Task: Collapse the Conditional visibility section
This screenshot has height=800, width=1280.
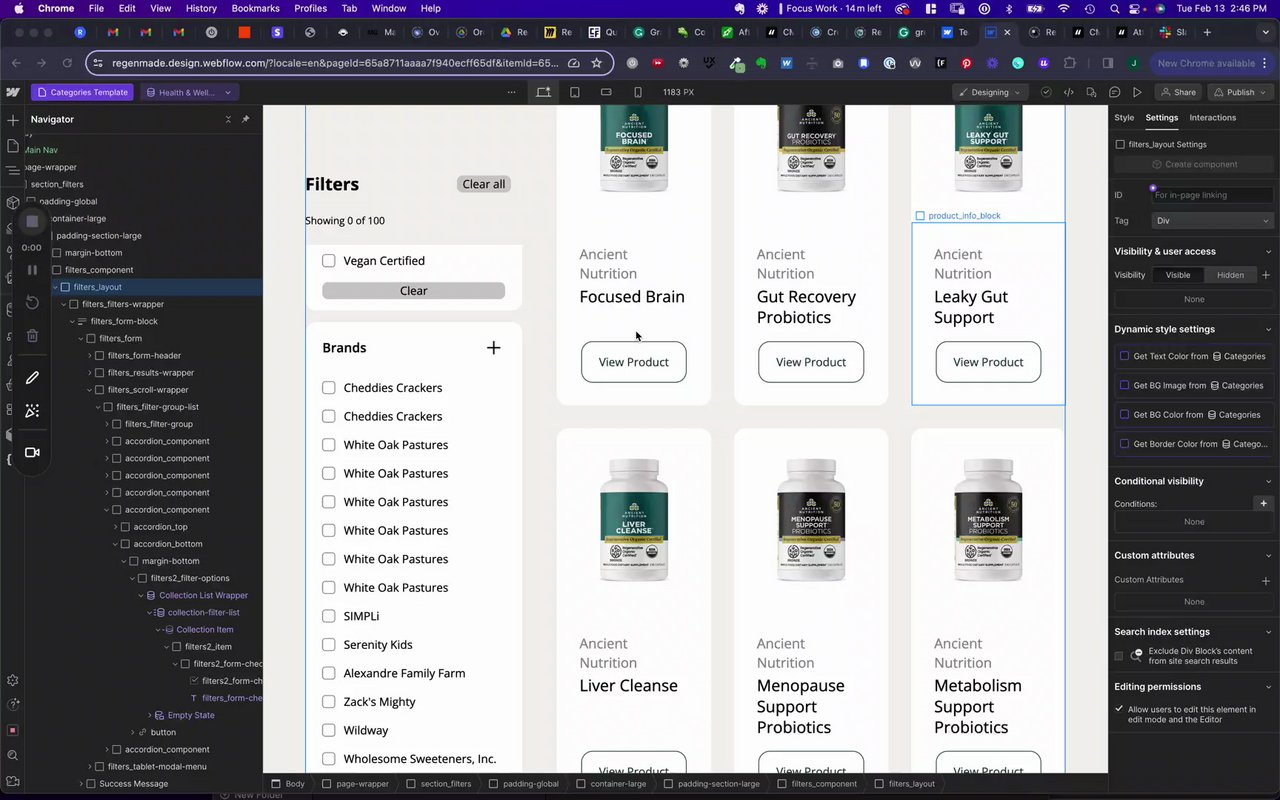Action: (1268, 481)
